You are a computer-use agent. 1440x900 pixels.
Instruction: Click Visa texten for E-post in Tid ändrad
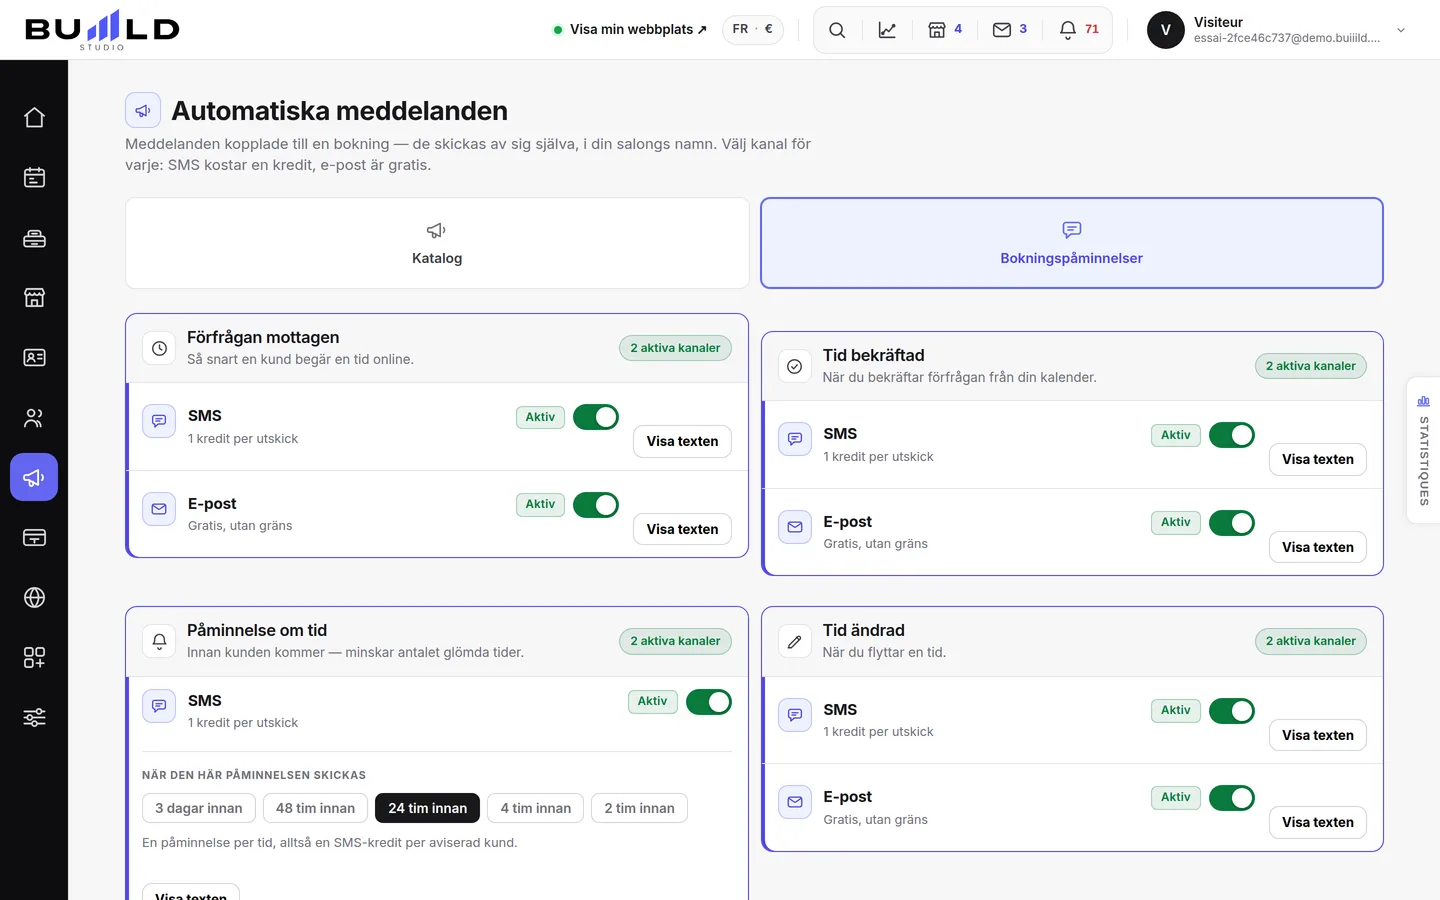[1318, 822]
